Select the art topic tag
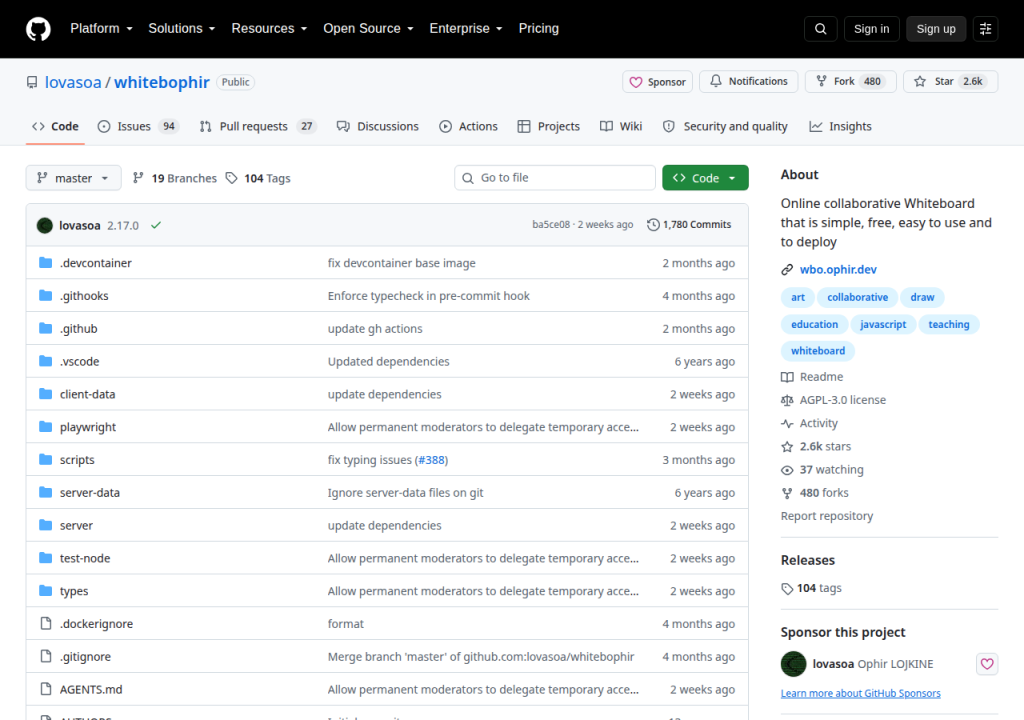The image size is (1024, 720). [x=798, y=297]
